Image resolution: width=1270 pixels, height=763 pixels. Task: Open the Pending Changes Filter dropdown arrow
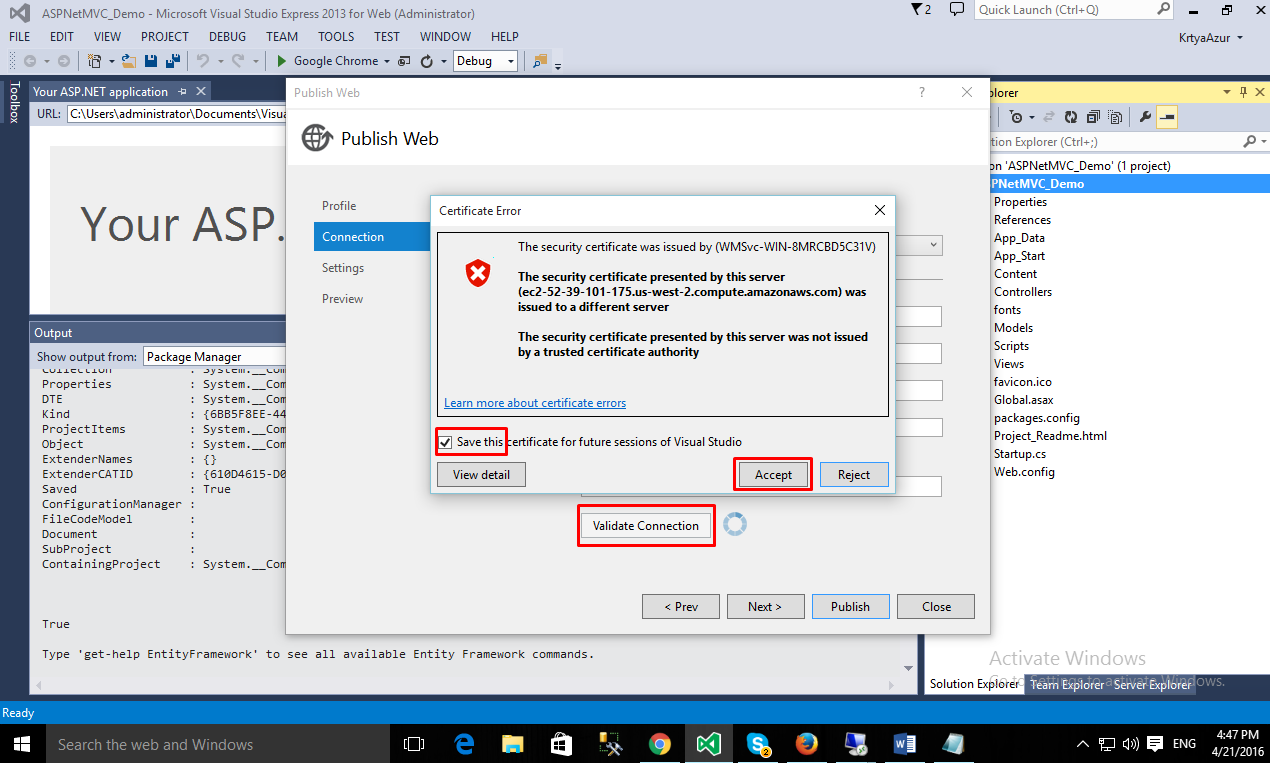(x=1031, y=117)
